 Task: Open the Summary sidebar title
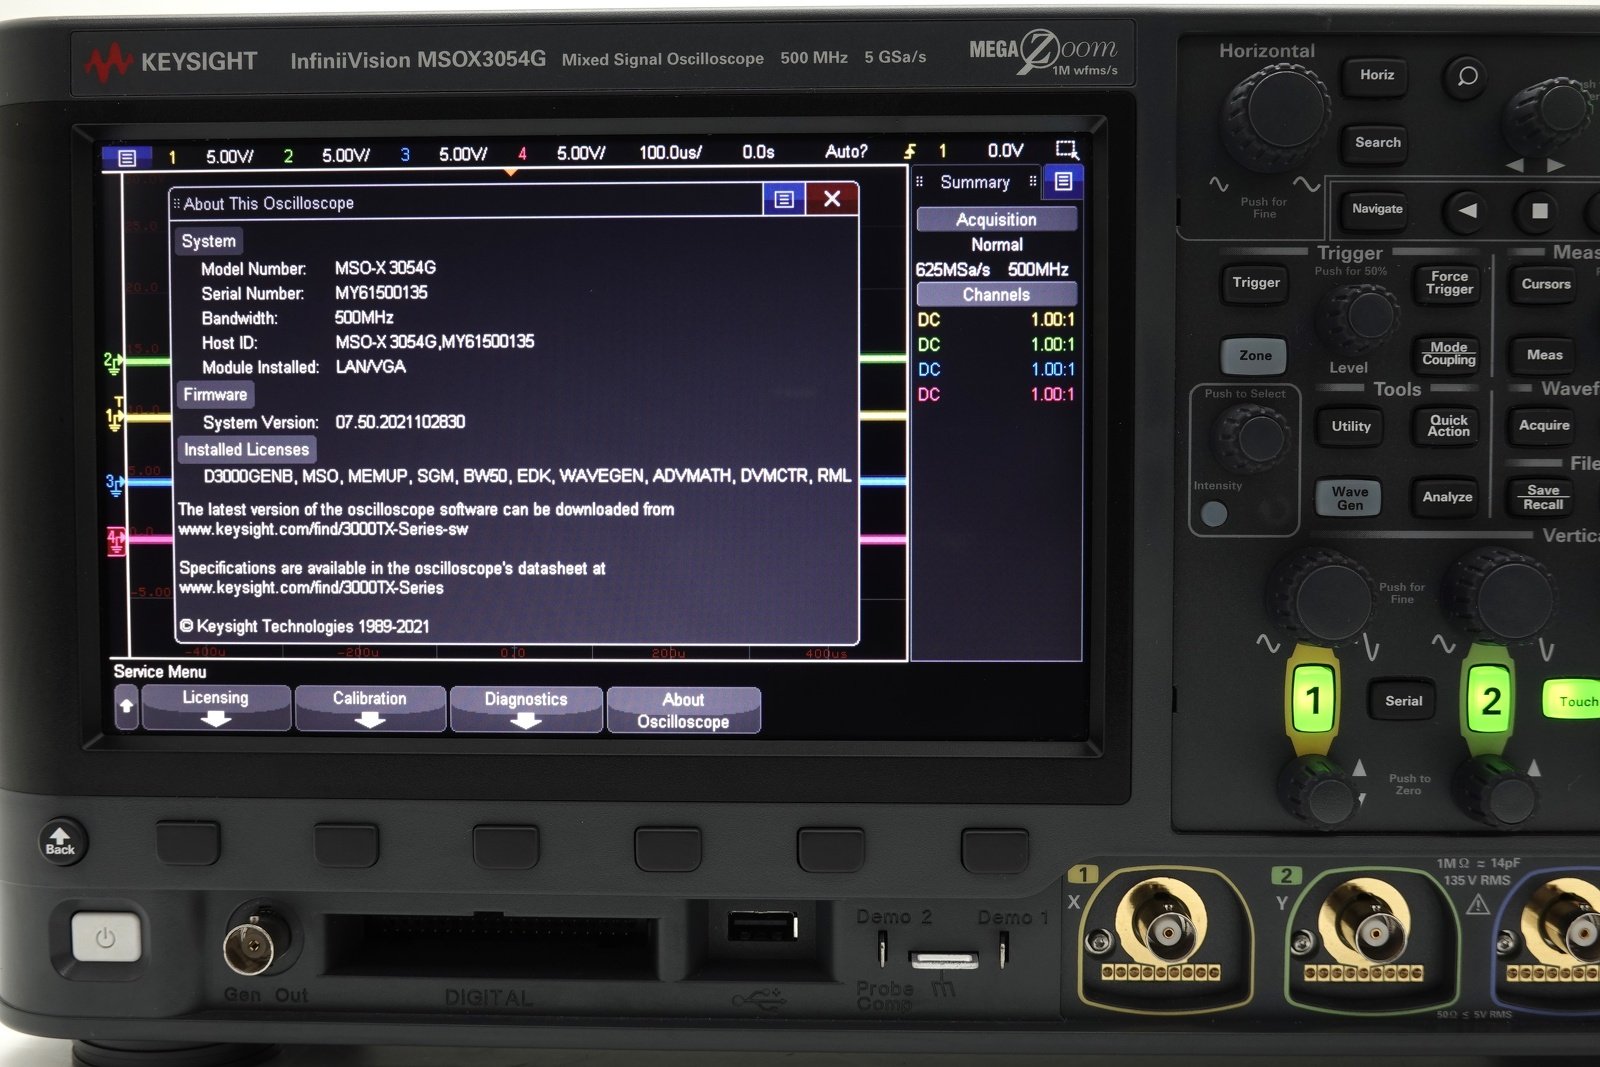[974, 182]
